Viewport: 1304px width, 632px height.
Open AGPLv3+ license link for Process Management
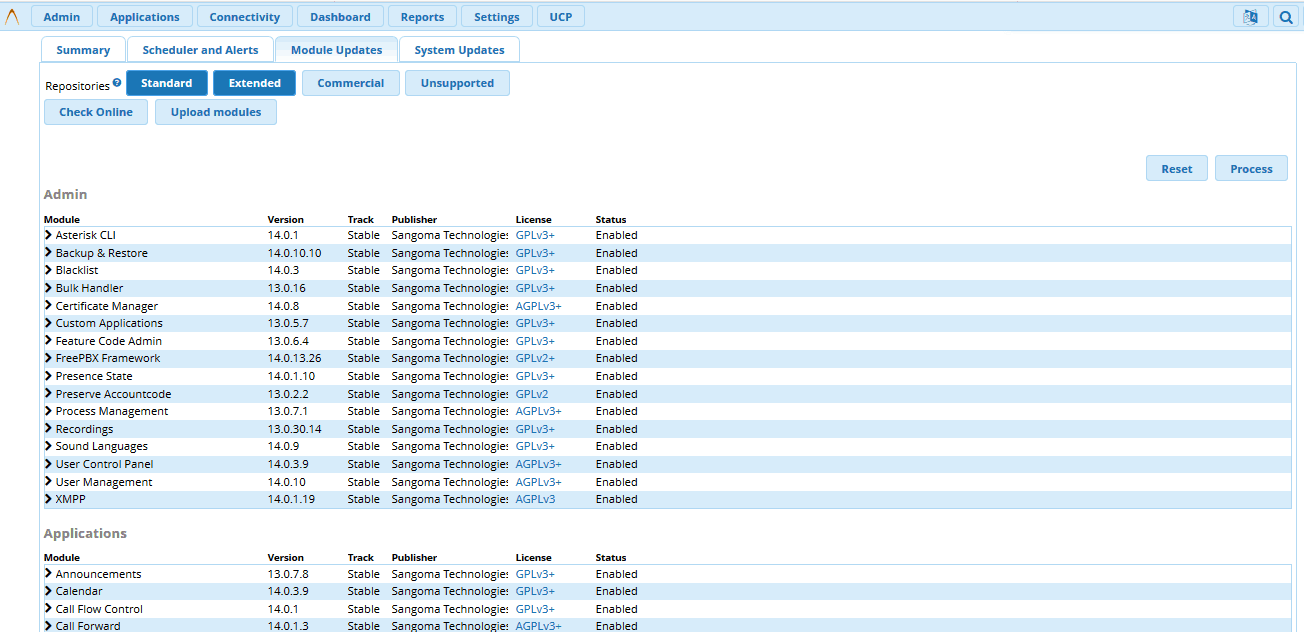(539, 411)
